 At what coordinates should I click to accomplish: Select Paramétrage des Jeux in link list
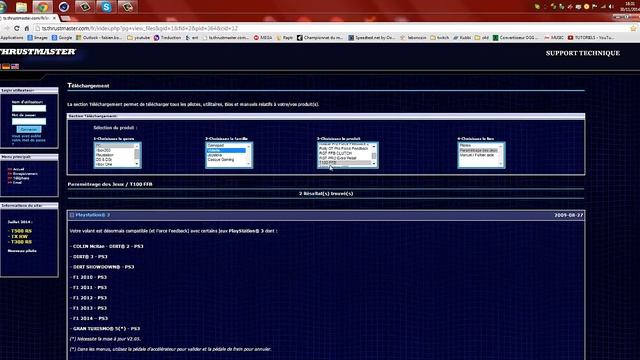(x=478, y=150)
